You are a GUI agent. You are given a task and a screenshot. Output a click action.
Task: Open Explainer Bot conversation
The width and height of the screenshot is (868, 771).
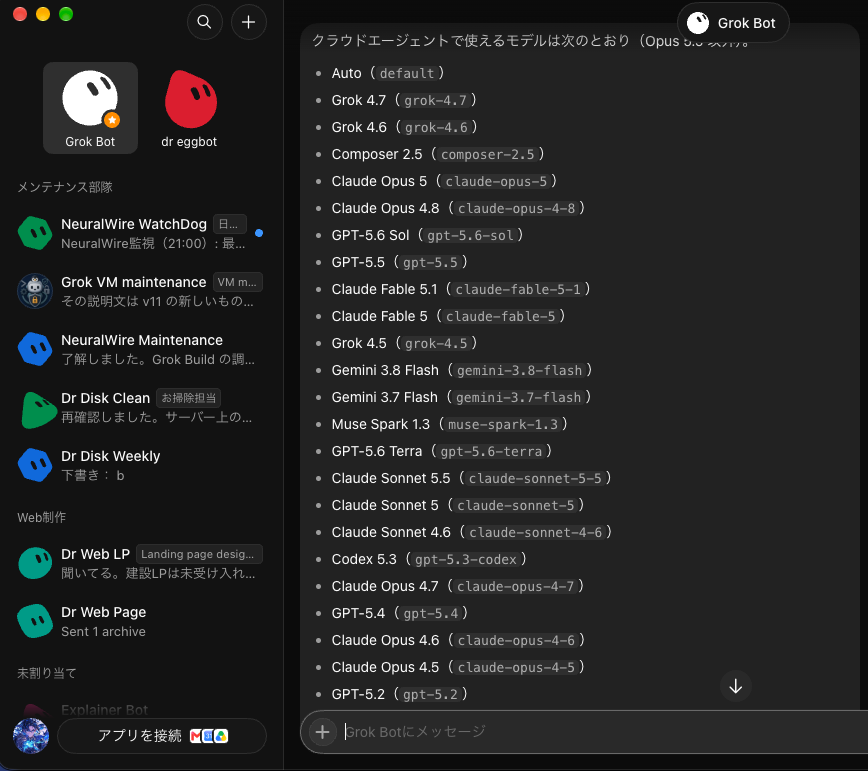(141, 710)
